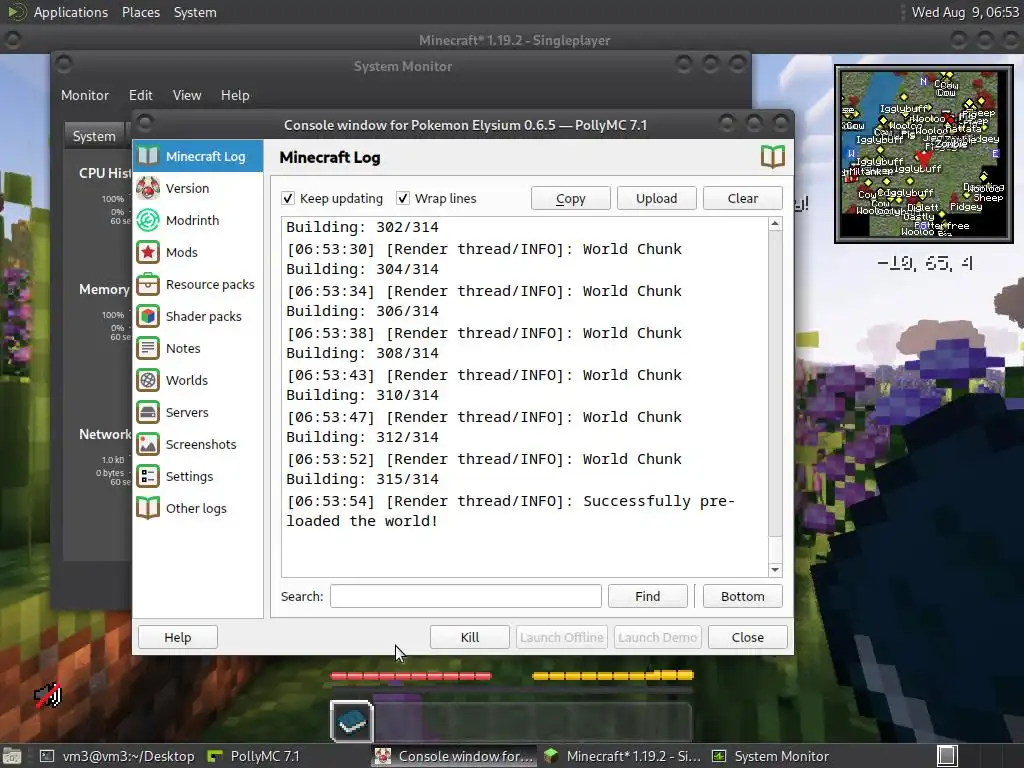
Task: Click the Other logs book icon
Action: (148, 508)
